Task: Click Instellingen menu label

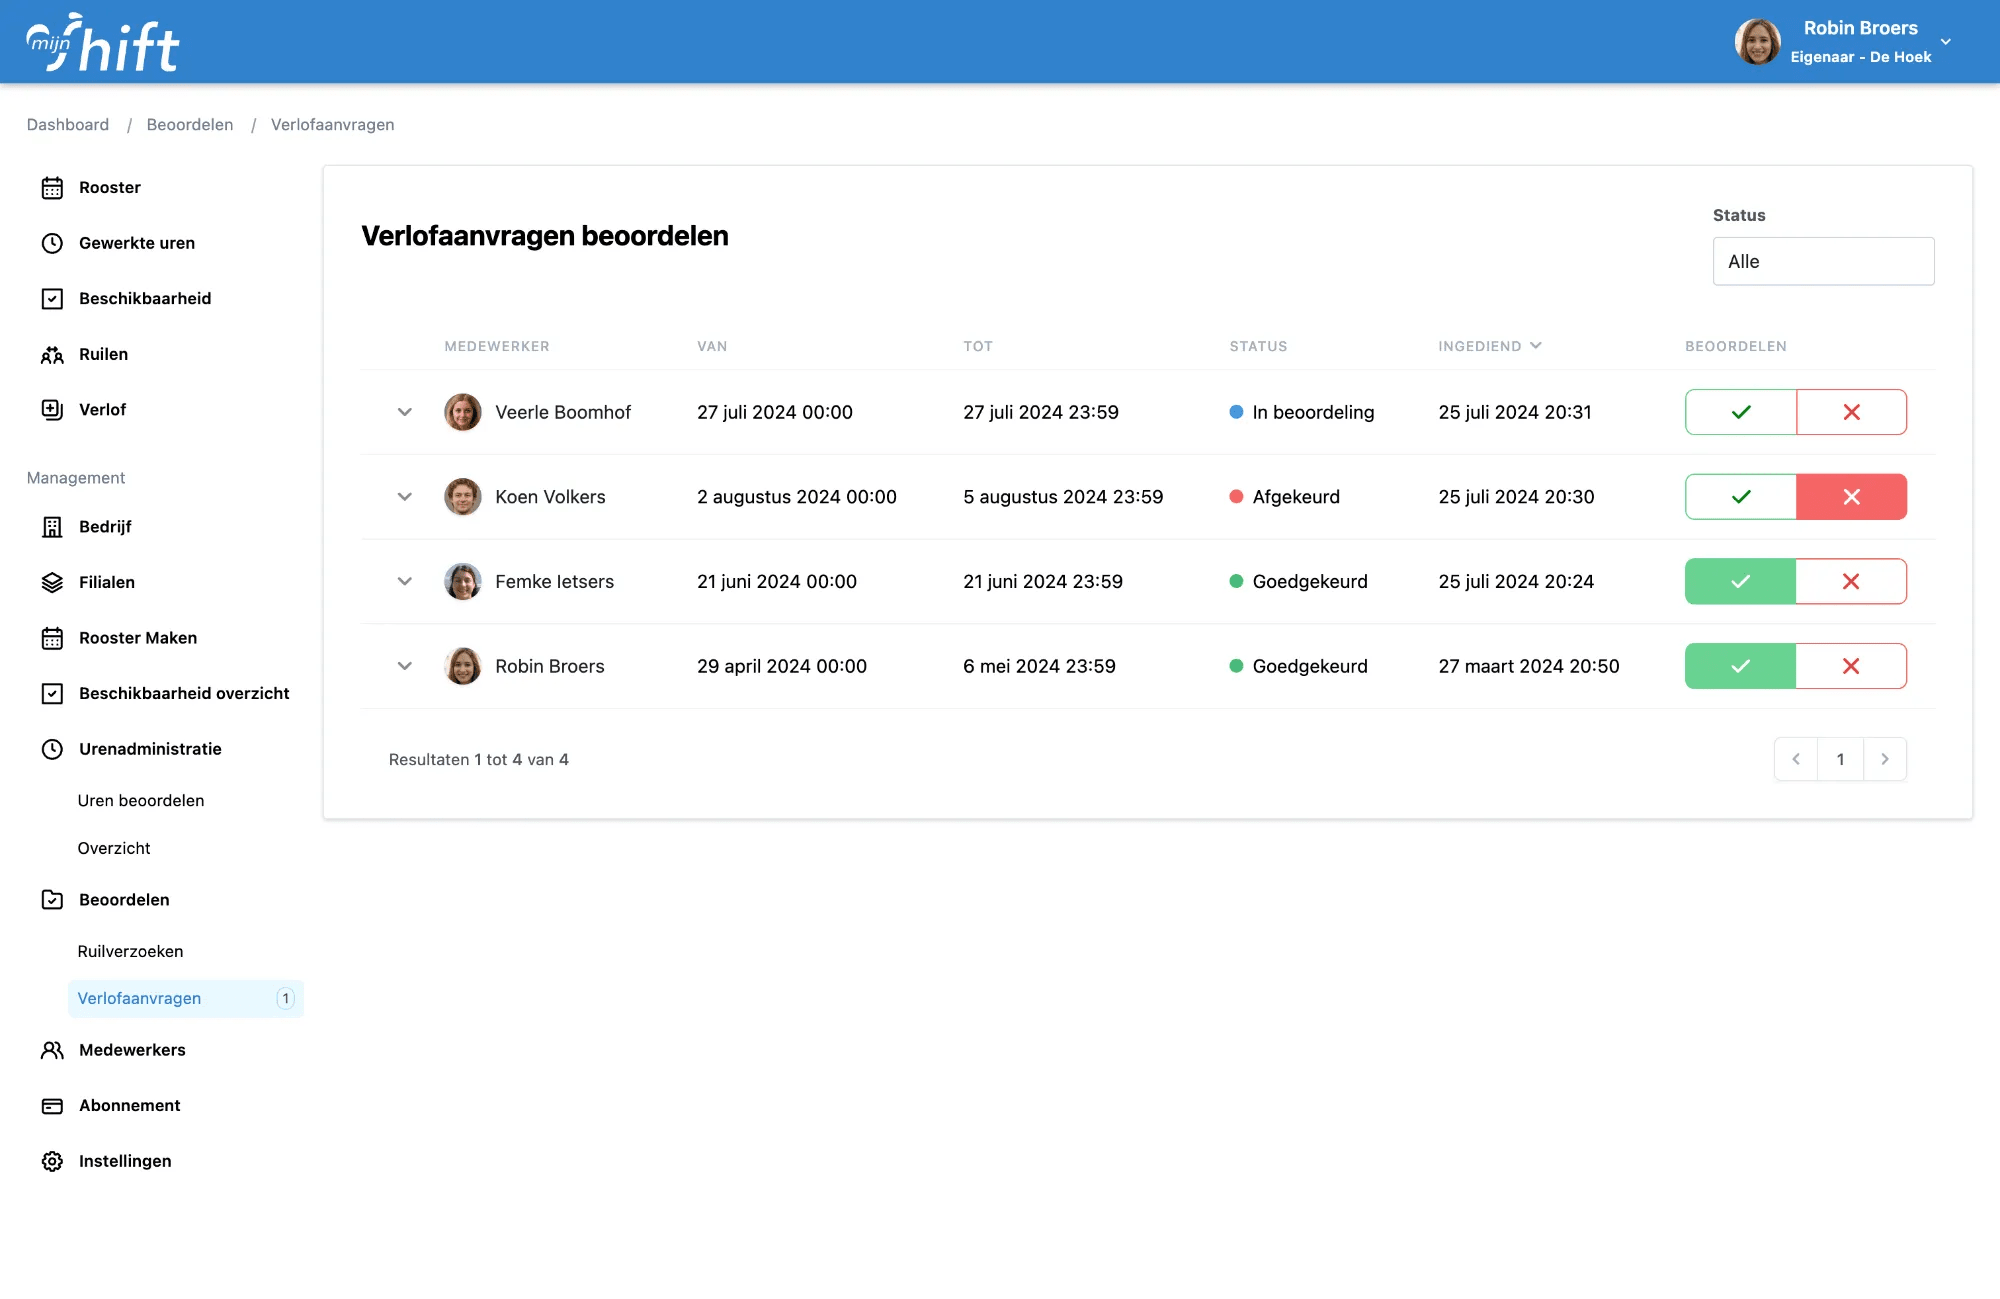Action: pos(125,1161)
